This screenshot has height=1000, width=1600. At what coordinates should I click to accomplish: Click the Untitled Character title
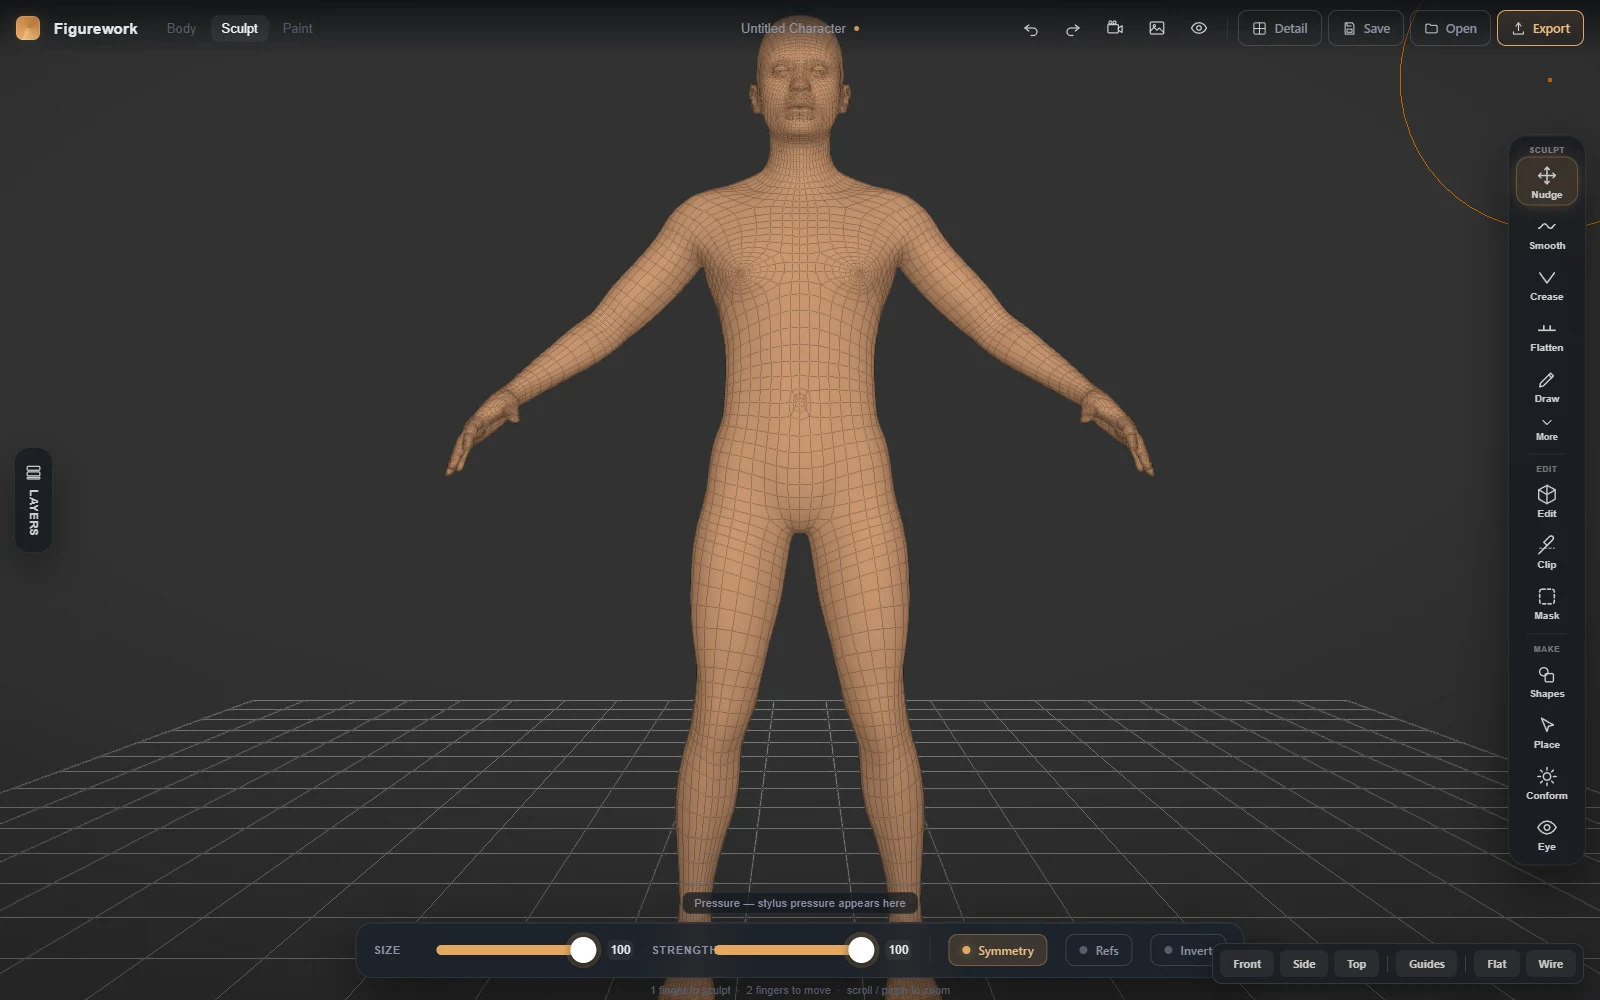pos(793,28)
